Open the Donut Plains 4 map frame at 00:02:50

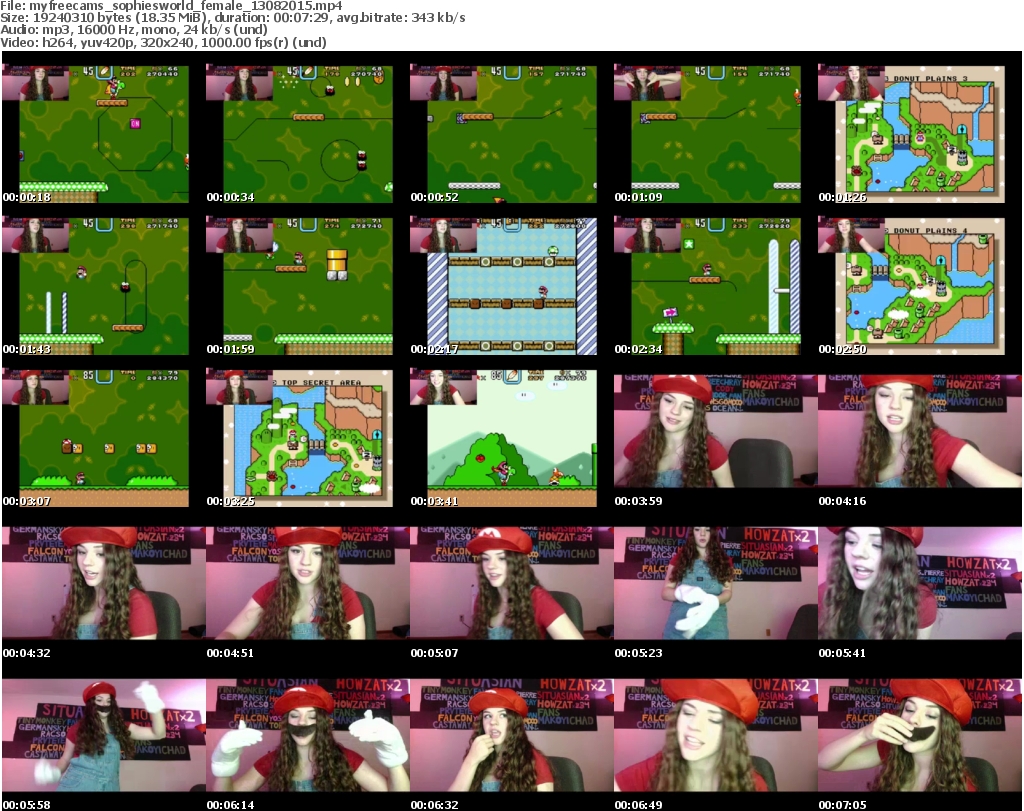tap(911, 286)
